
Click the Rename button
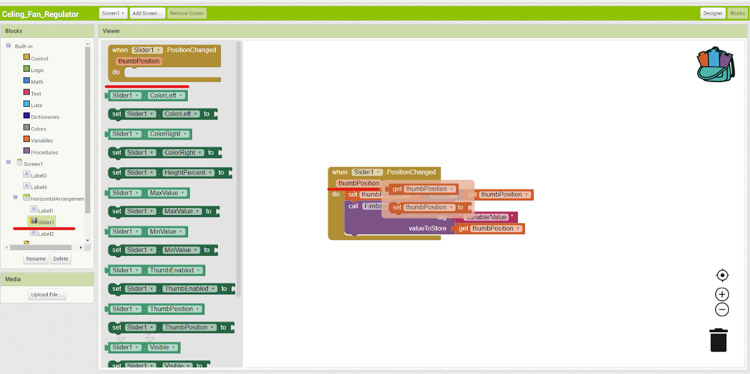coord(36,259)
